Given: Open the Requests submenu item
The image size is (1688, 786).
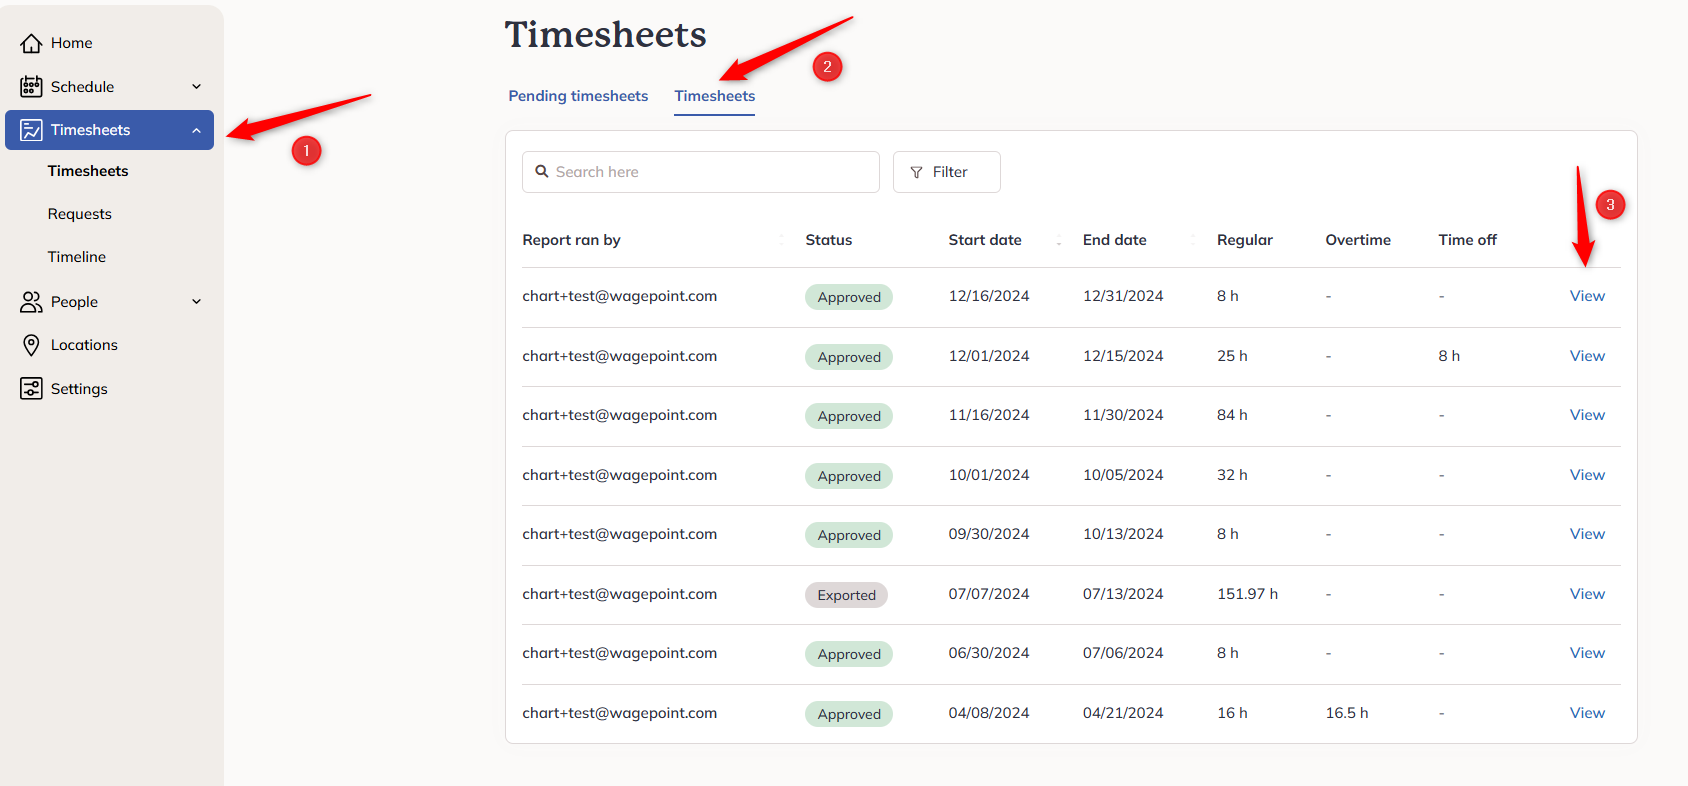Looking at the screenshot, I should tap(80, 214).
